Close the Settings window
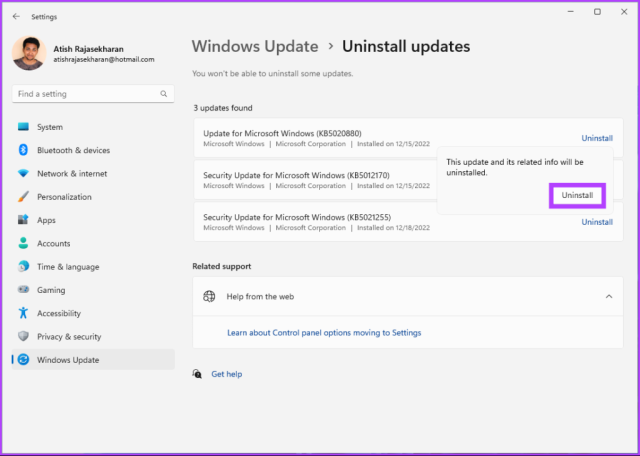Screen dimensions: 640x456 point(624,12)
